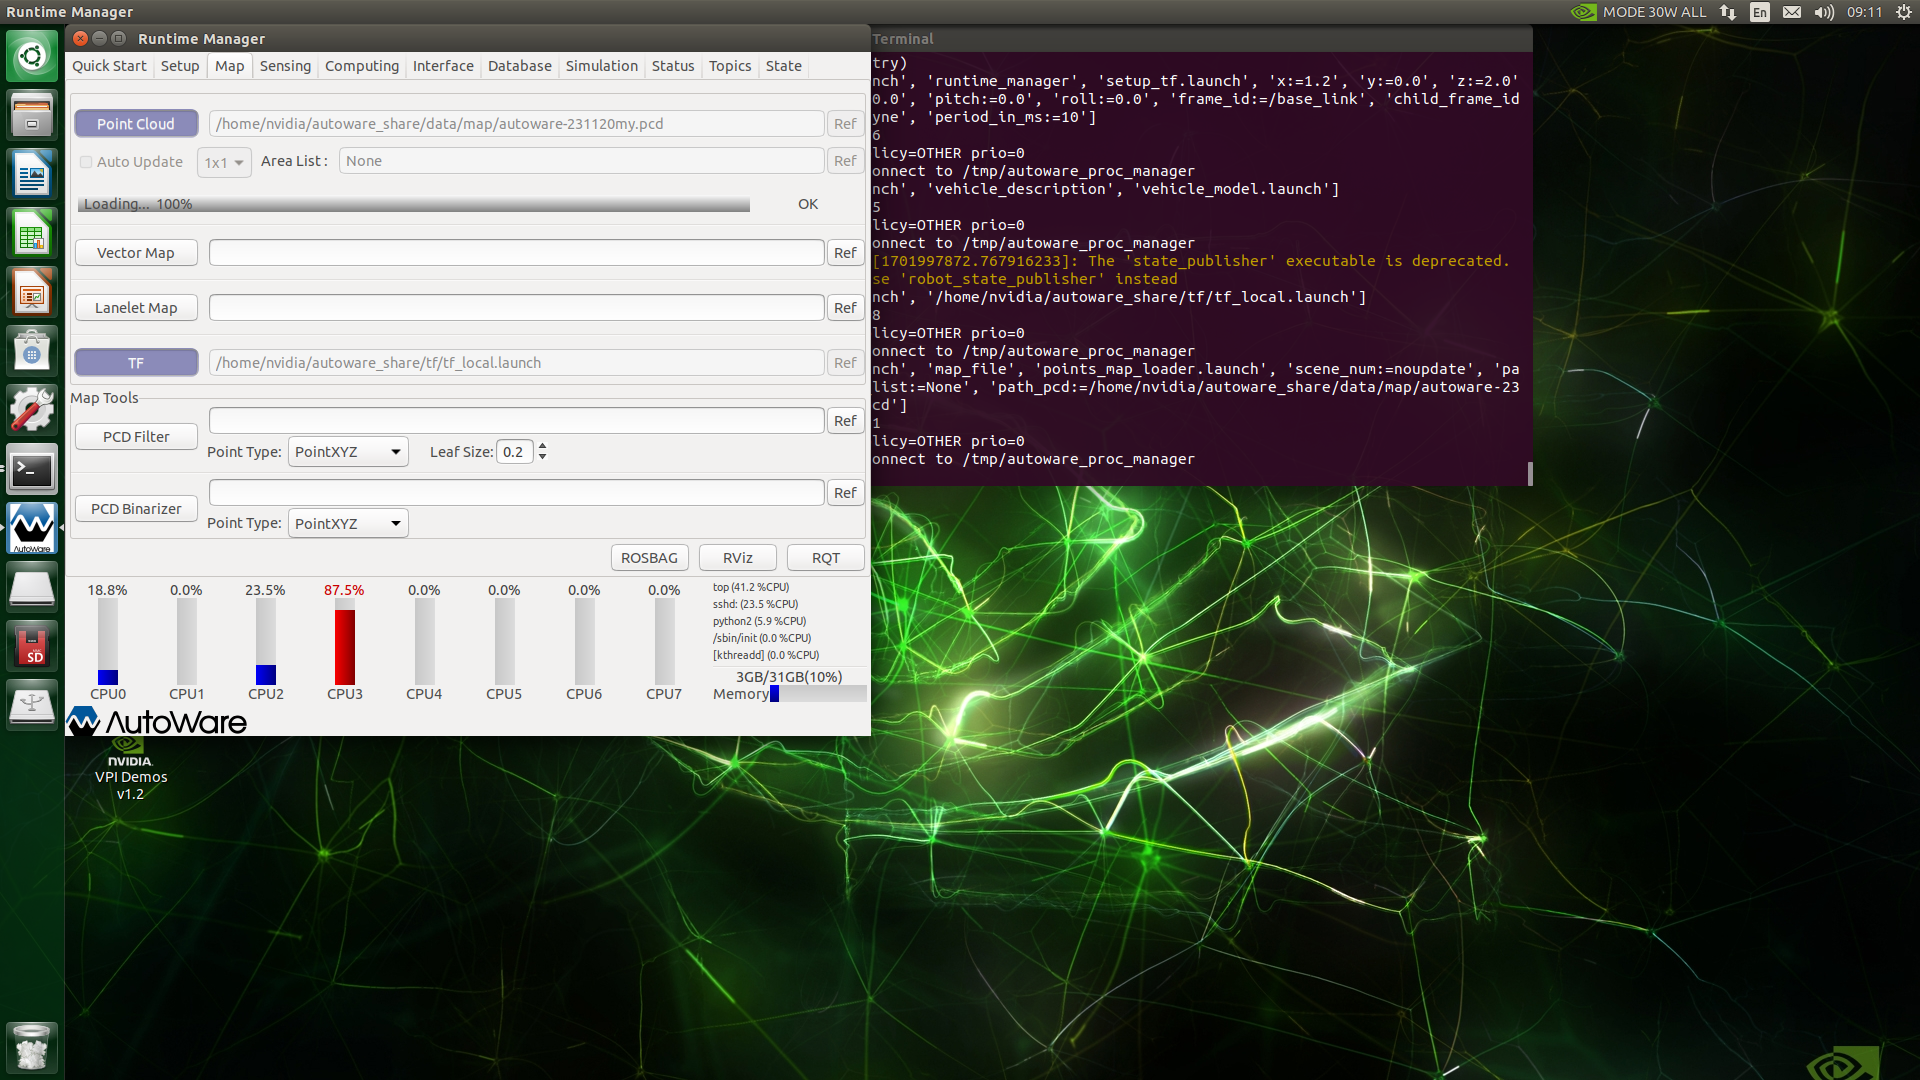
Task: Click the PCD Filter button
Action: (136, 437)
